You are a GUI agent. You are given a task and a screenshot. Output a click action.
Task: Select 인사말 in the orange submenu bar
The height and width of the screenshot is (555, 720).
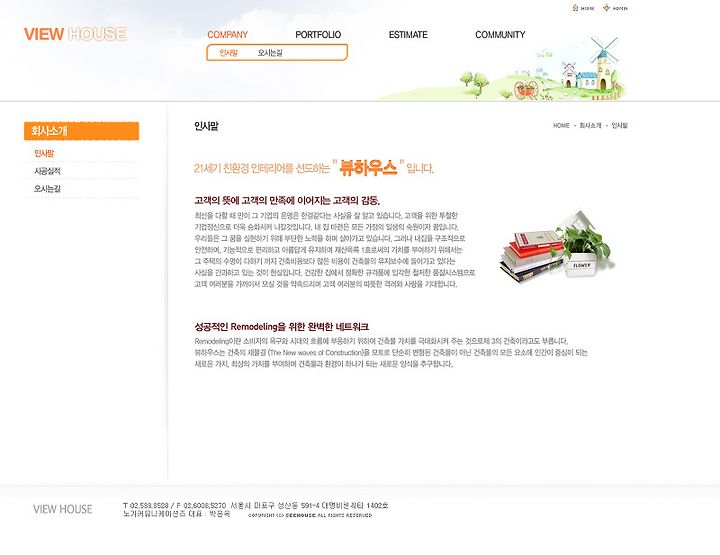(x=228, y=53)
